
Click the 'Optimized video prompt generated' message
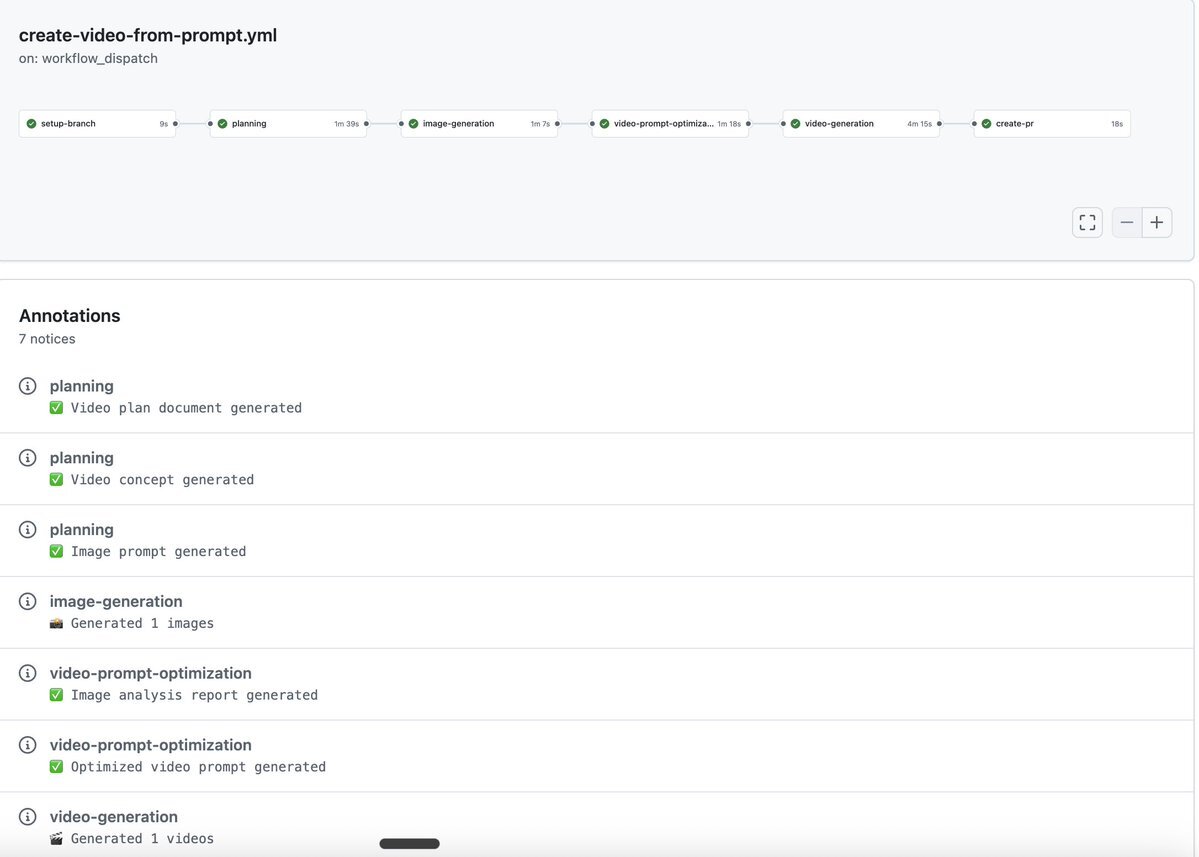pyautogui.click(x=198, y=768)
